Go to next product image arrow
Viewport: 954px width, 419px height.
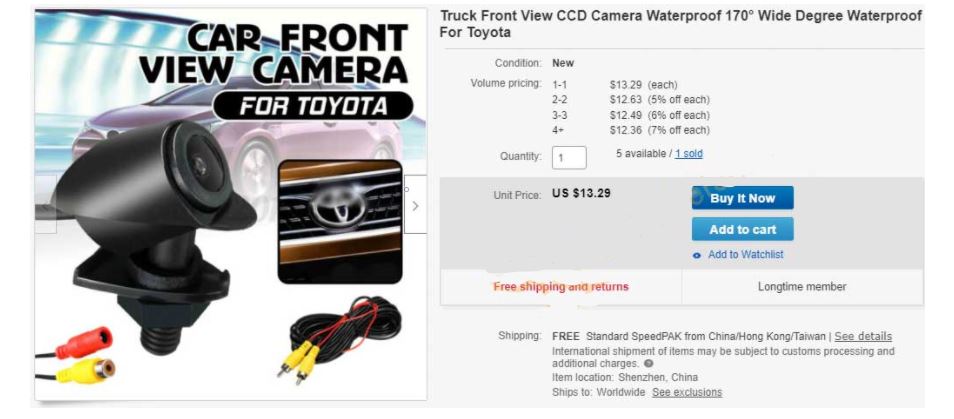pyautogui.click(x=415, y=204)
